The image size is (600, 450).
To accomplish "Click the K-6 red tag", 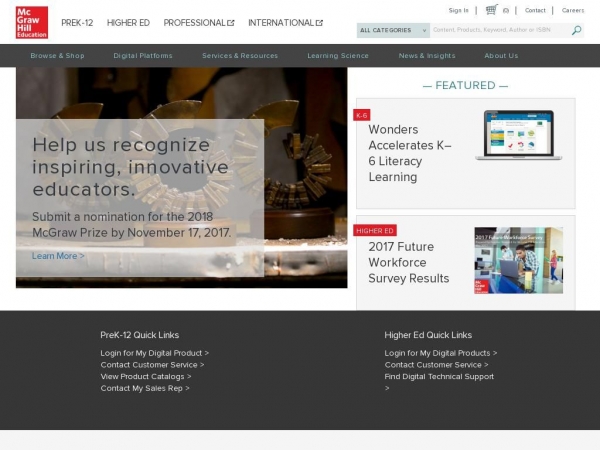I will click(362, 115).
